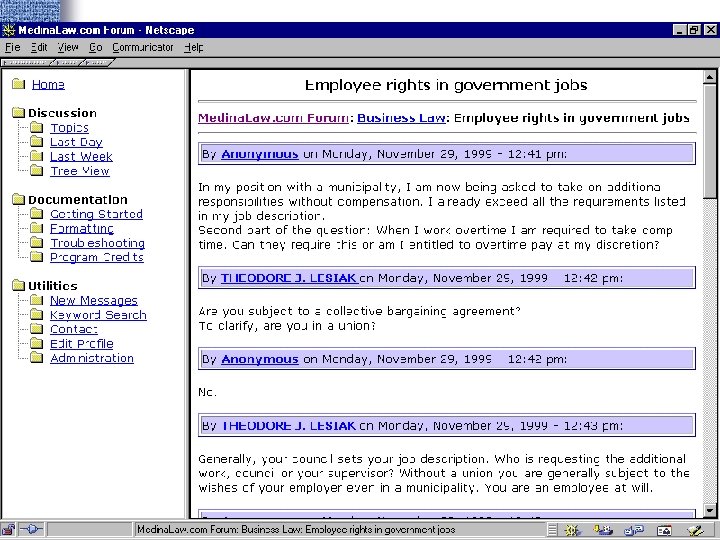720x540 pixels.
Task: Open the Newsgroups icon in component bar
Action: 634,530
